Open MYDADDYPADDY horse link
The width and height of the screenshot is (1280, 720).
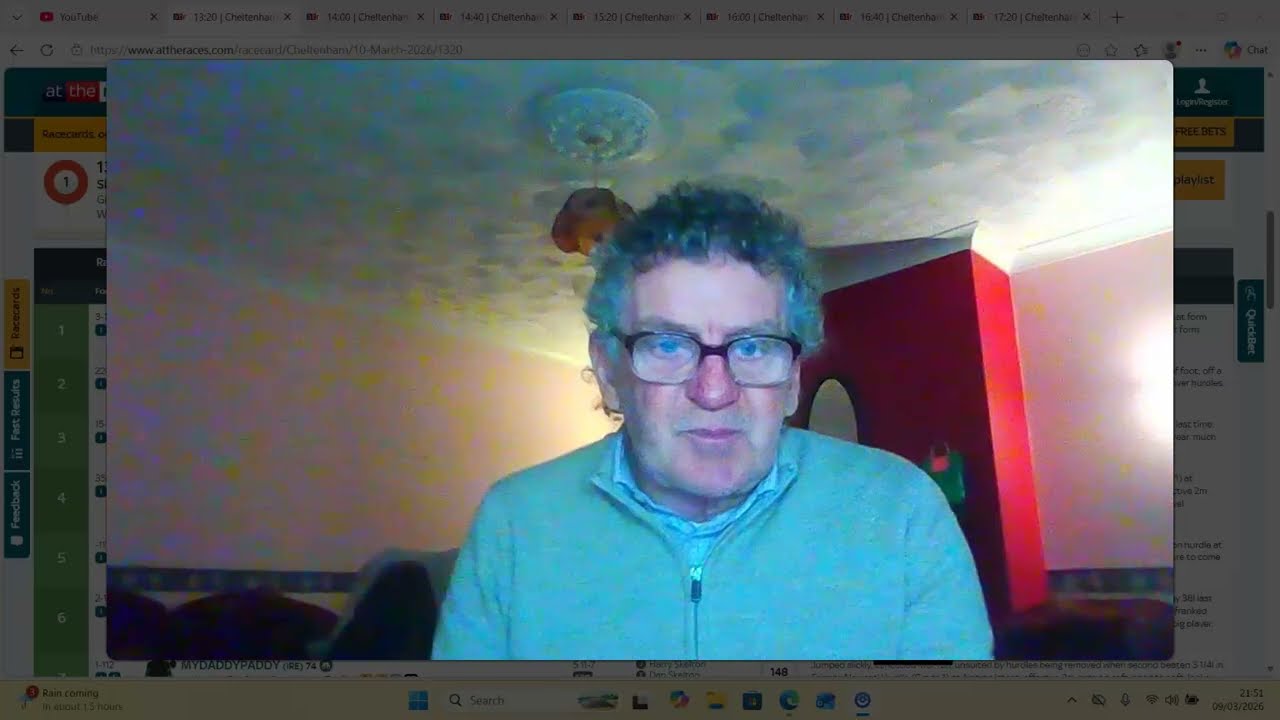tap(232, 666)
